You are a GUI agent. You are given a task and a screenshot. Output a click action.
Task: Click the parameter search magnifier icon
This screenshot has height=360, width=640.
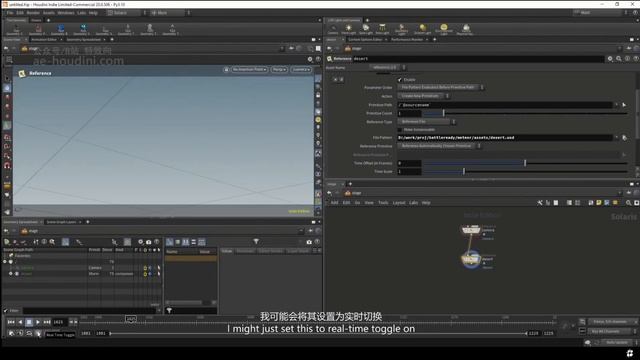click(619, 59)
